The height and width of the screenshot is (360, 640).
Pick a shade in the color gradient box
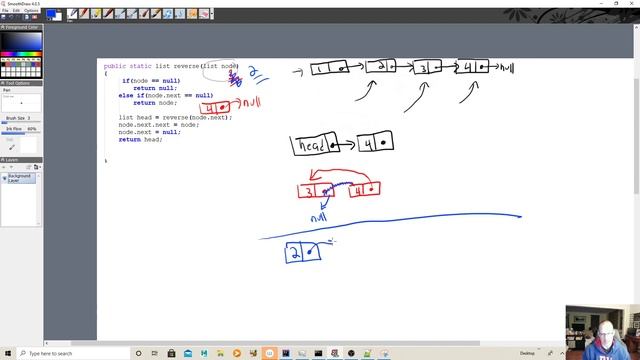click(21, 42)
